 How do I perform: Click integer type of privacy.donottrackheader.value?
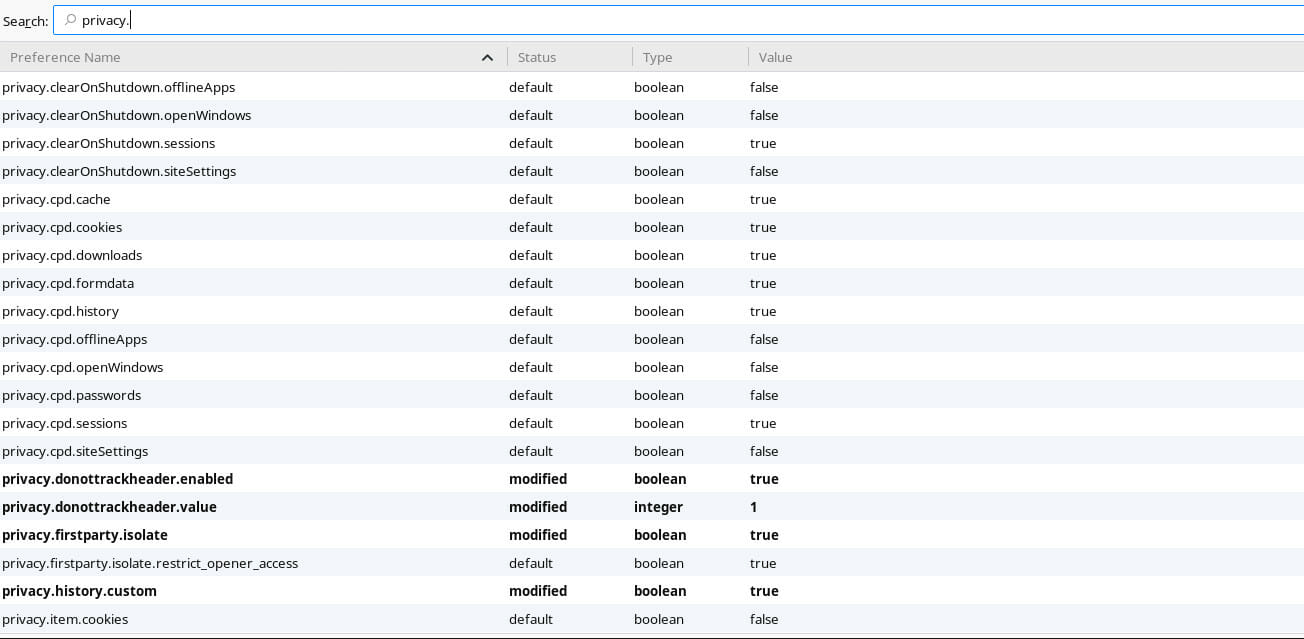click(658, 507)
